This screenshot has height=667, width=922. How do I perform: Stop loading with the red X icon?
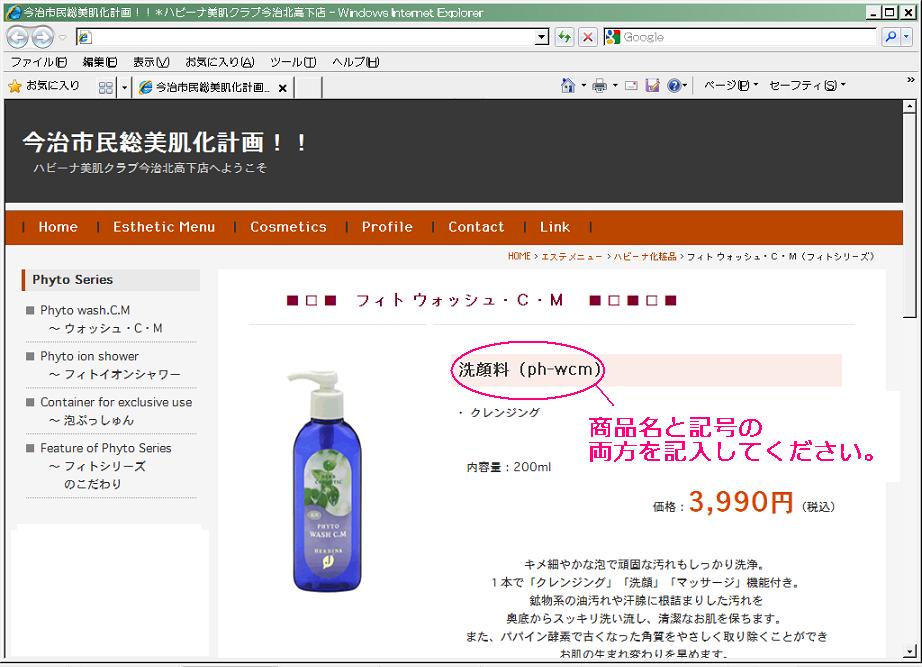point(587,37)
